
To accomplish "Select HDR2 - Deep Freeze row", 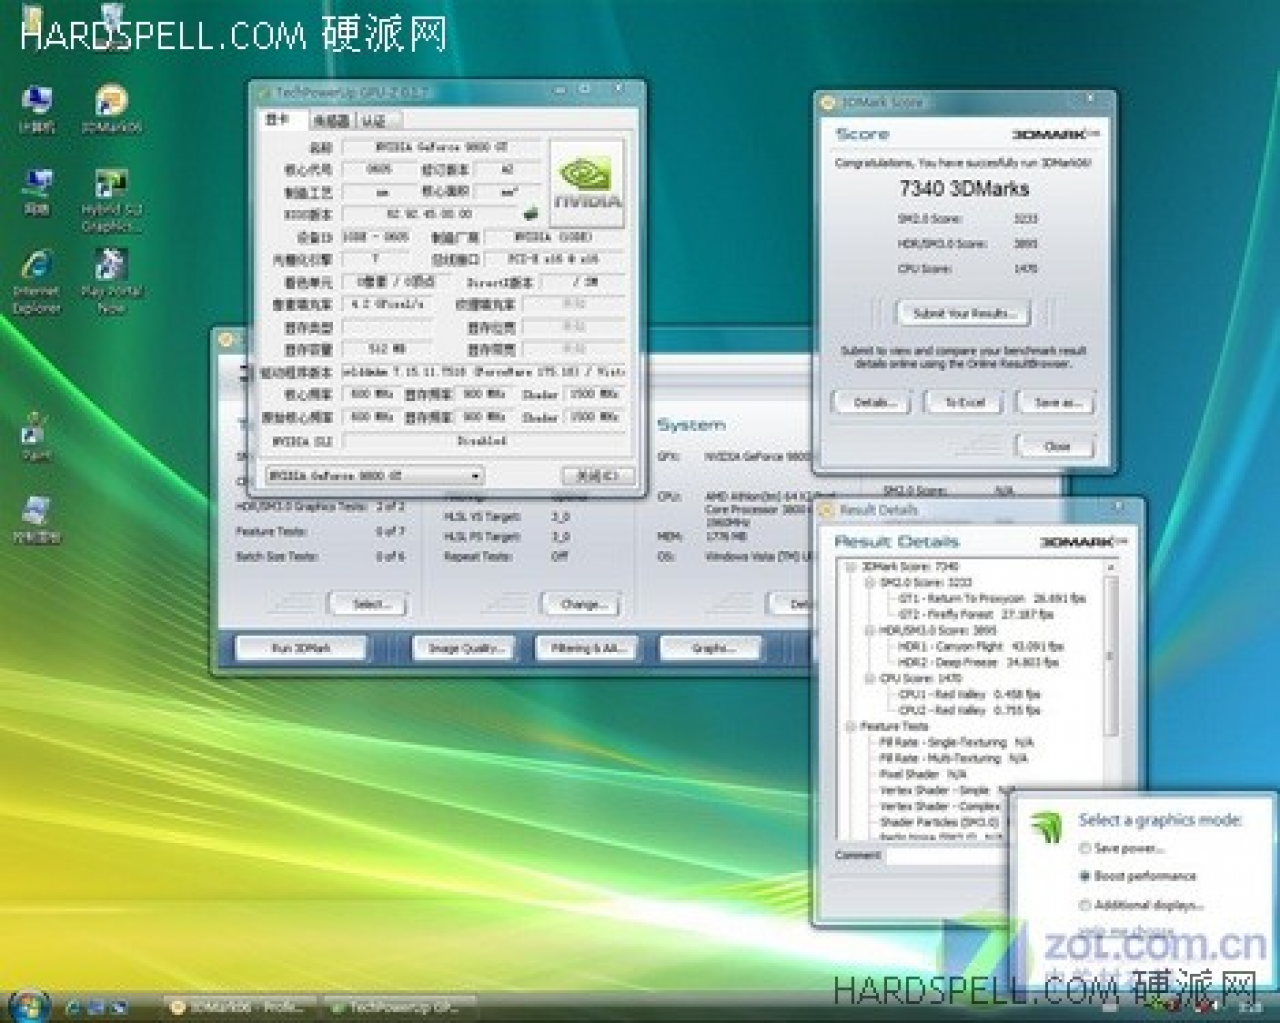I will click(977, 663).
